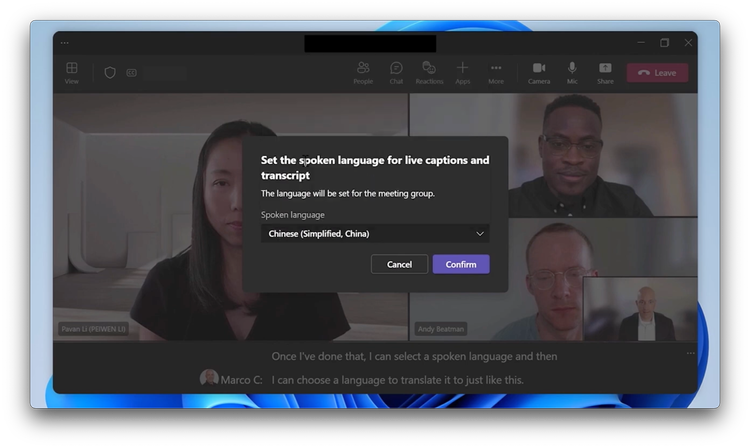Click the CC captions indicator icon
Image resolution: width=750 pixels, height=448 pixels.
tap(132, 73)
